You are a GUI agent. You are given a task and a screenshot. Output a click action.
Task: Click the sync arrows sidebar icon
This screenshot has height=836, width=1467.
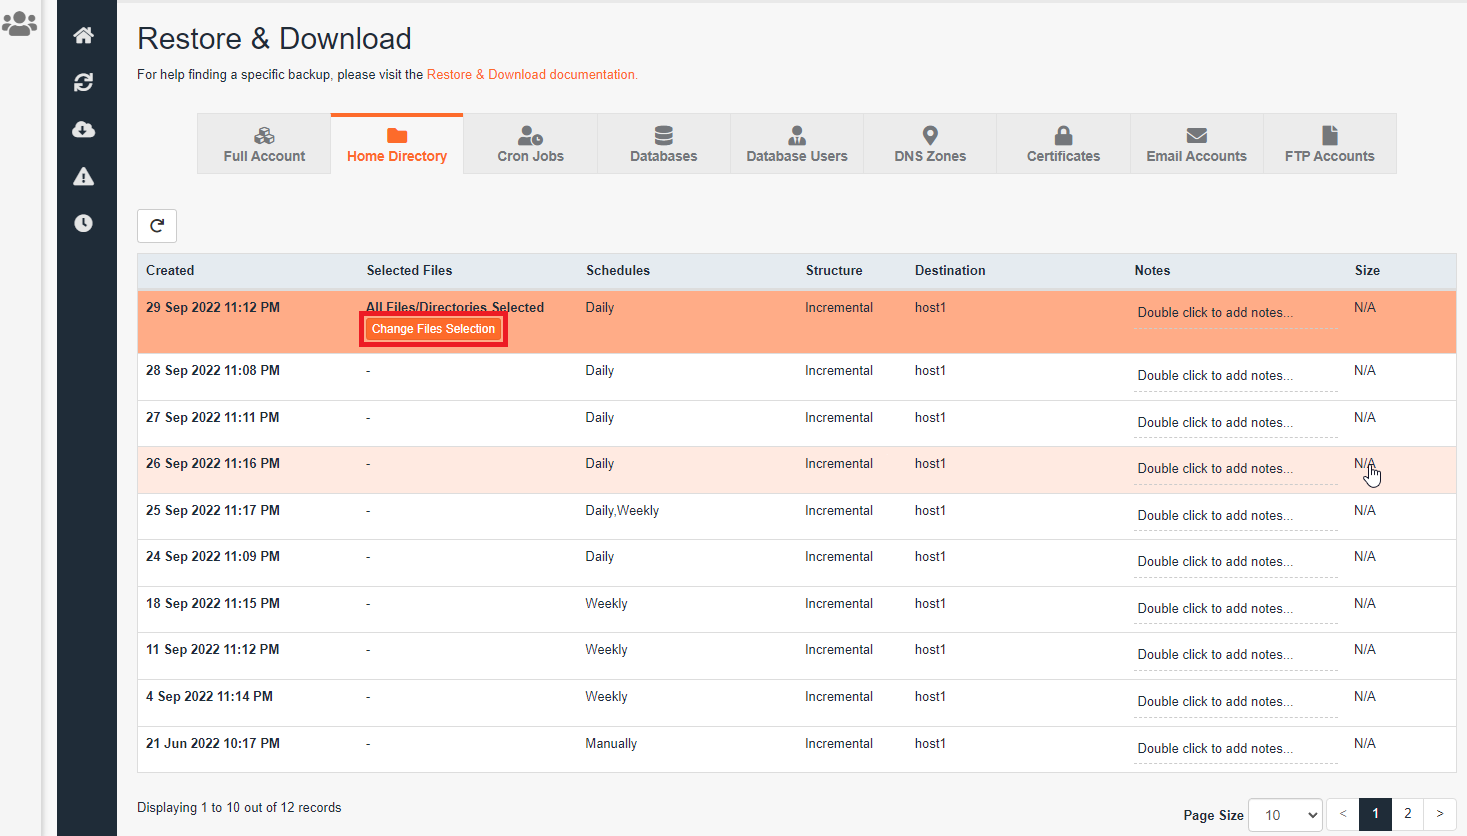click(x=84, y=83)
